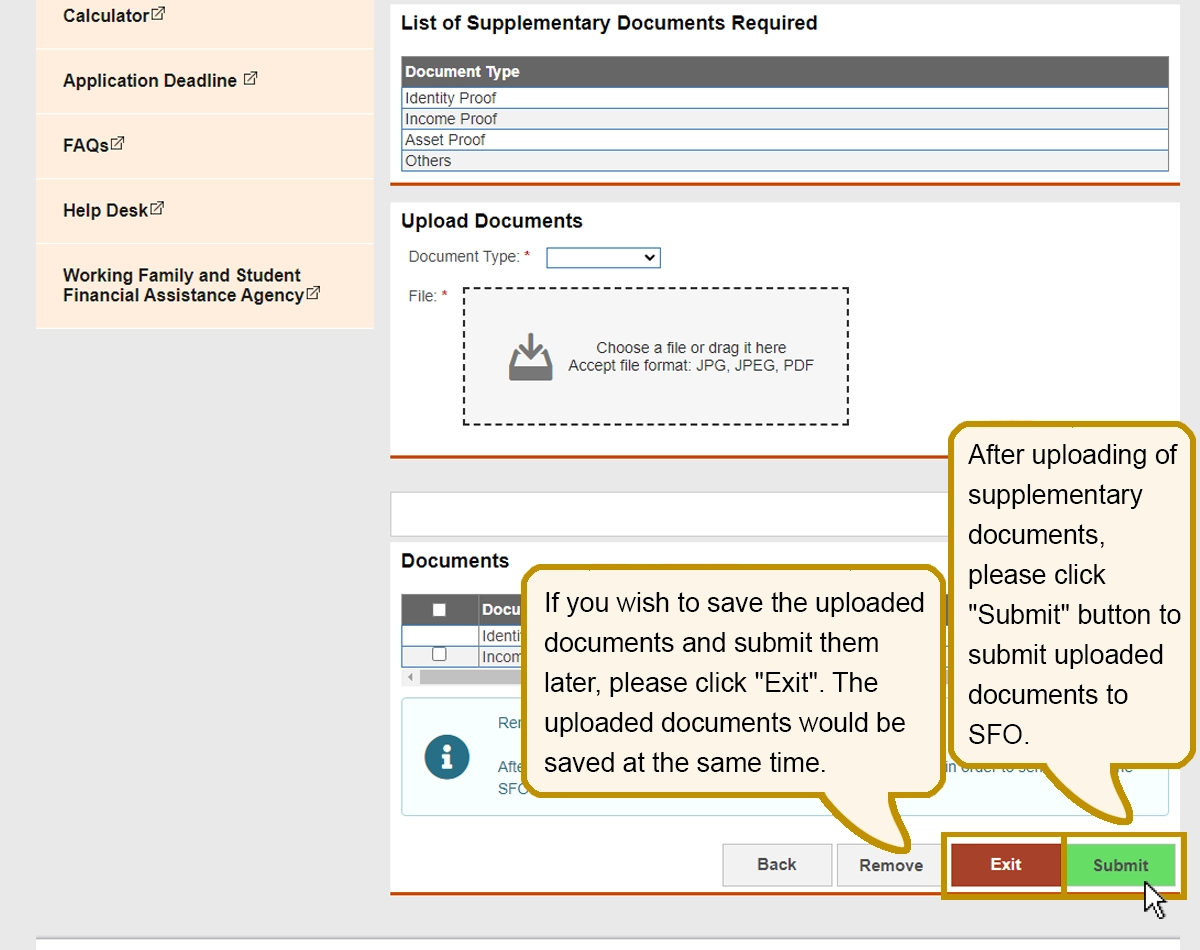Click the external link icon after Financial Assistance Agency
1200x950 pixels.
[313, 293]
